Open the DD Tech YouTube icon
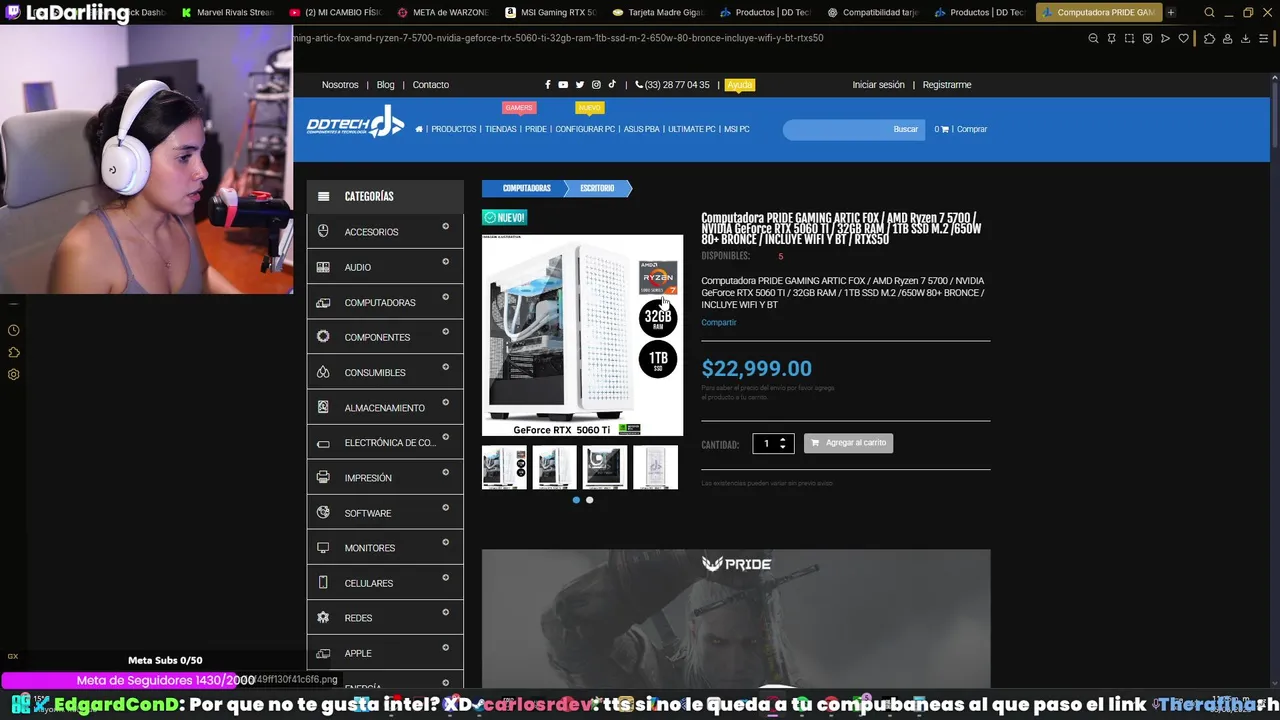 click(x=563, y=85)
